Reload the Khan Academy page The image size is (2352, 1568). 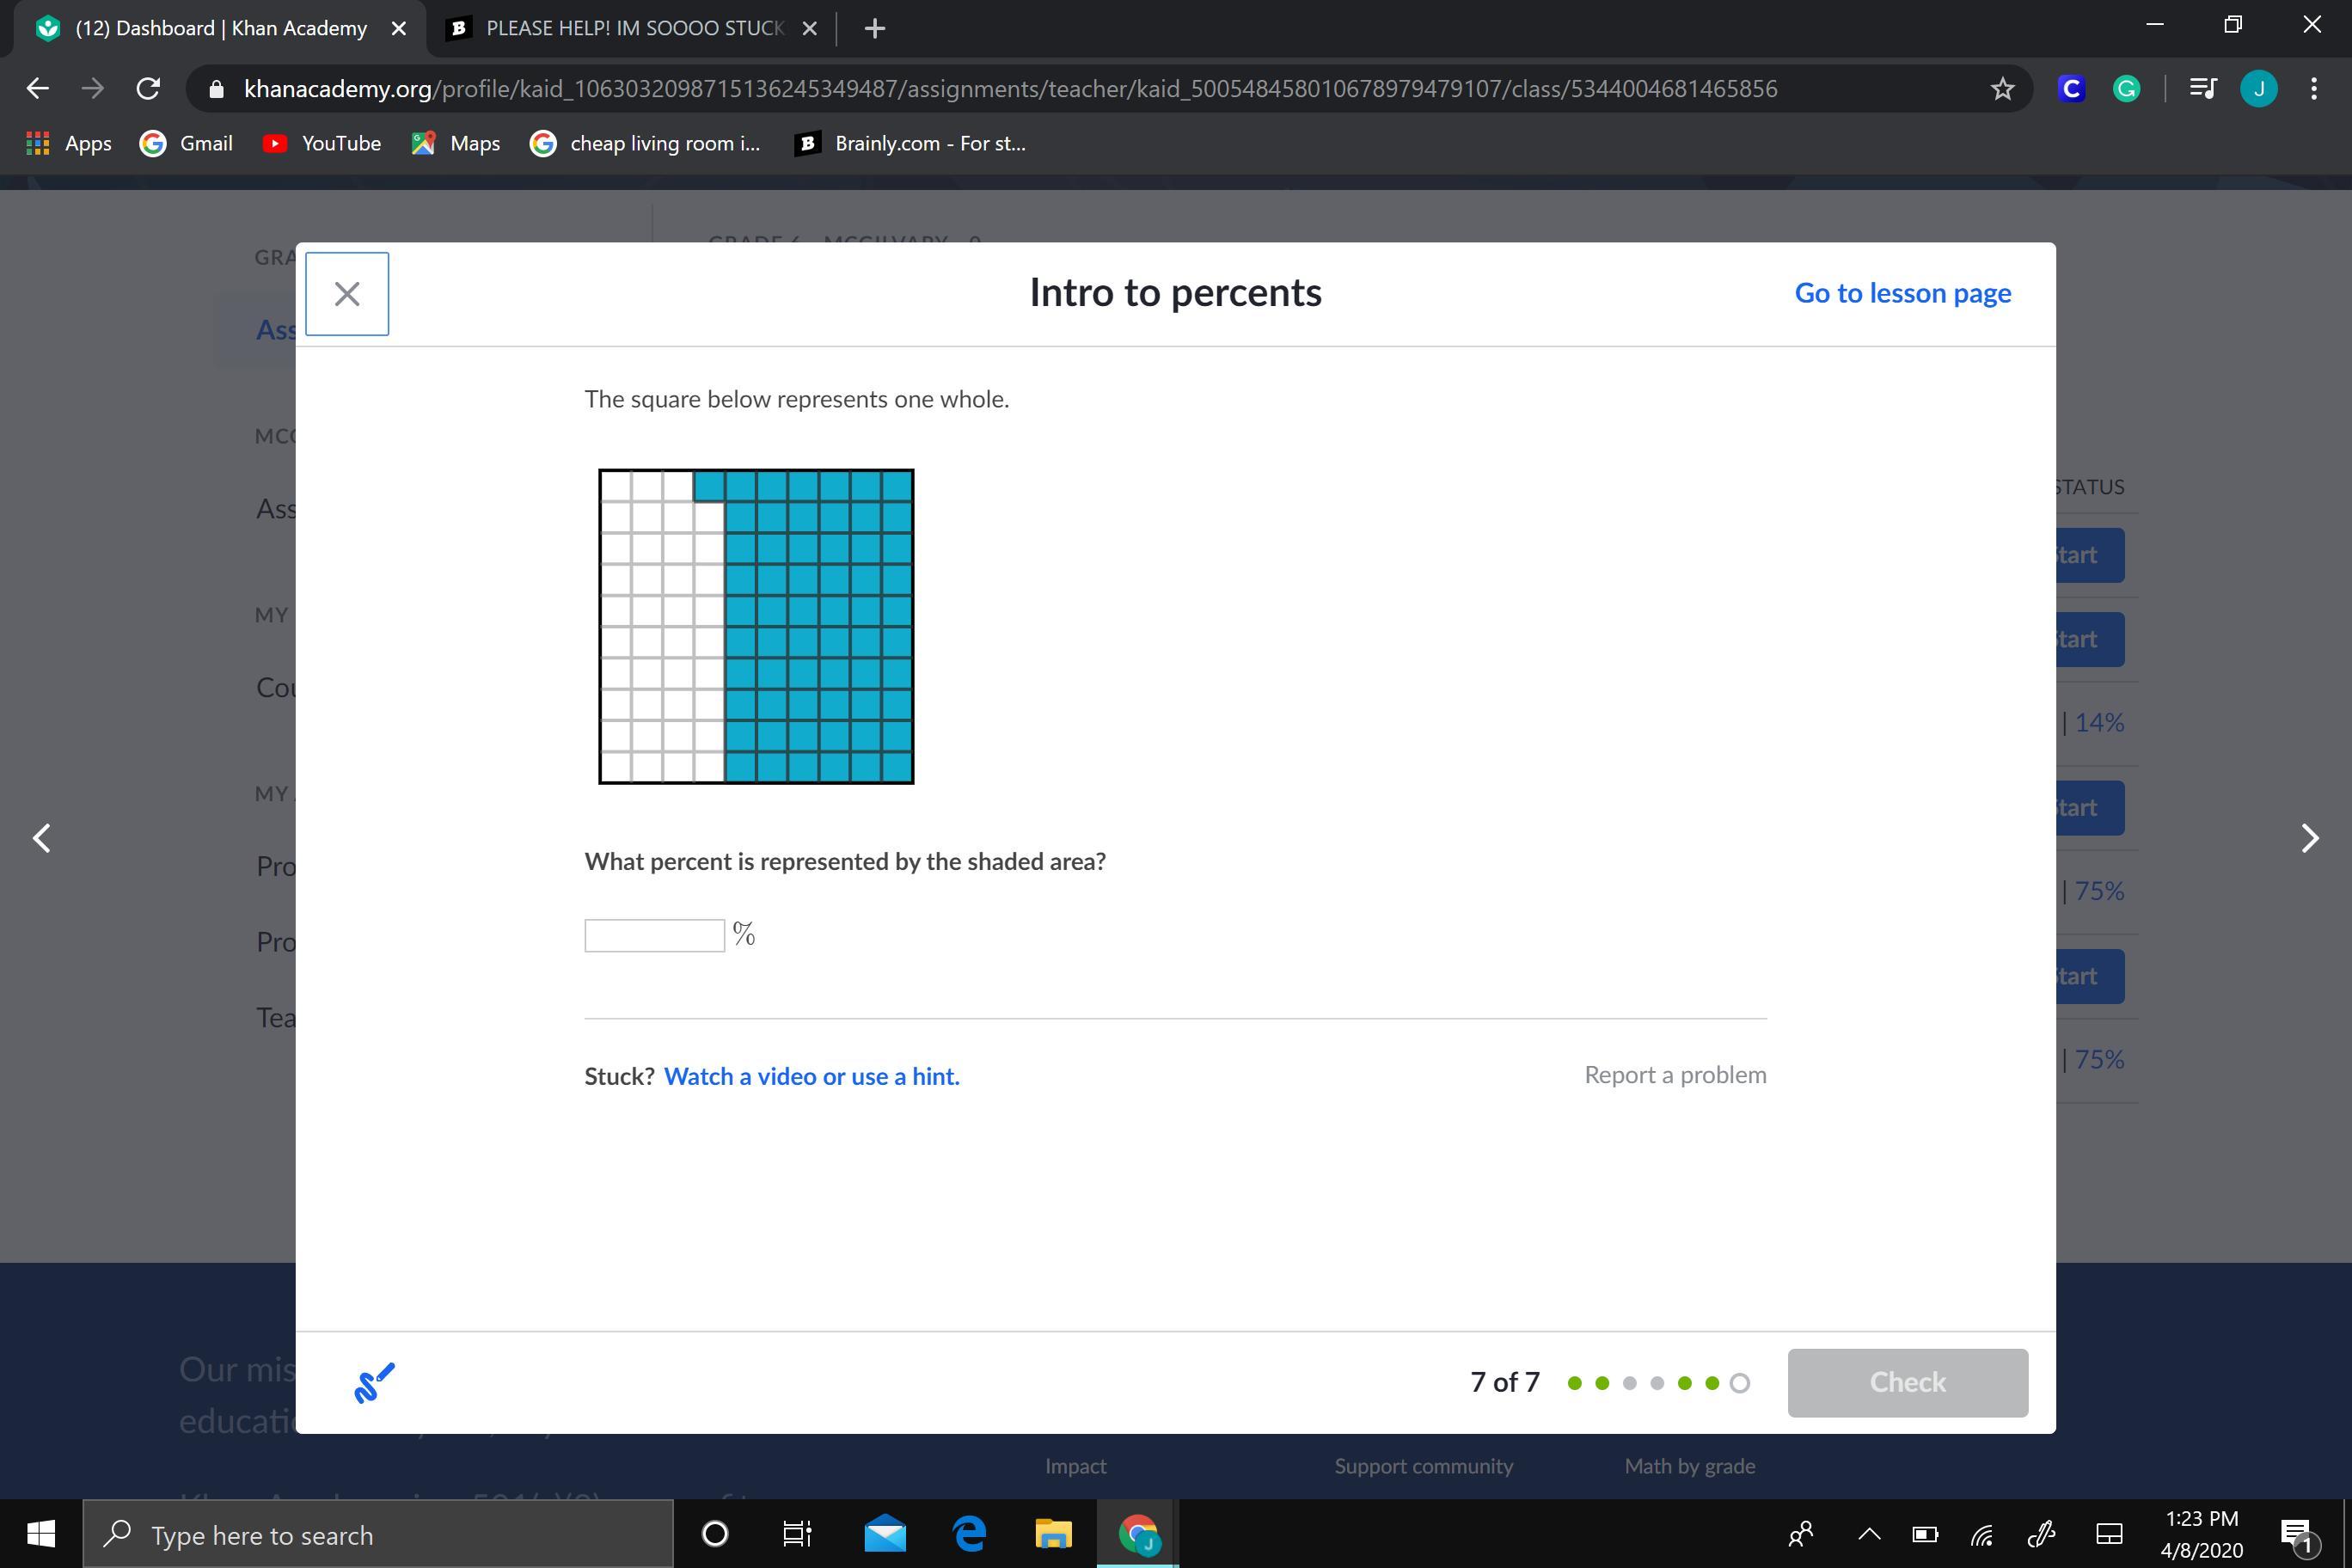point(148,89)
